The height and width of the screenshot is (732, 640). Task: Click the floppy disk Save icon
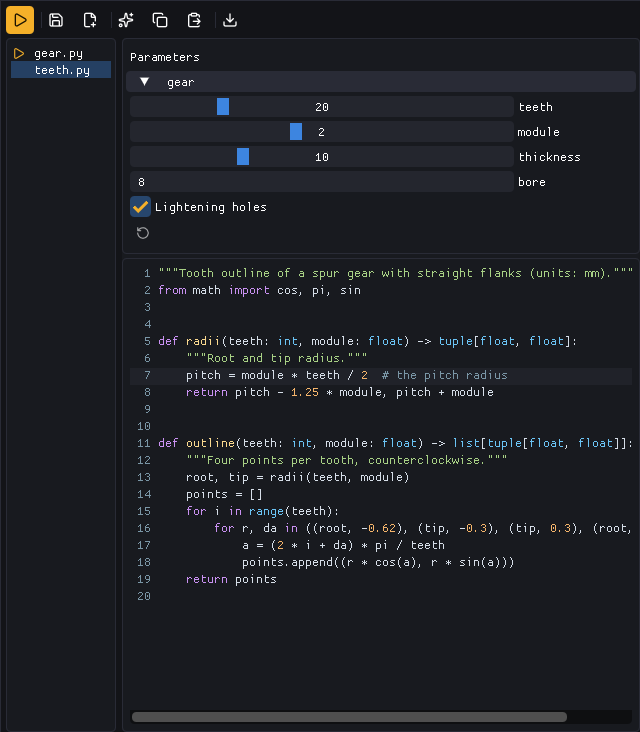pyautogui.click(x=56, y=20)
